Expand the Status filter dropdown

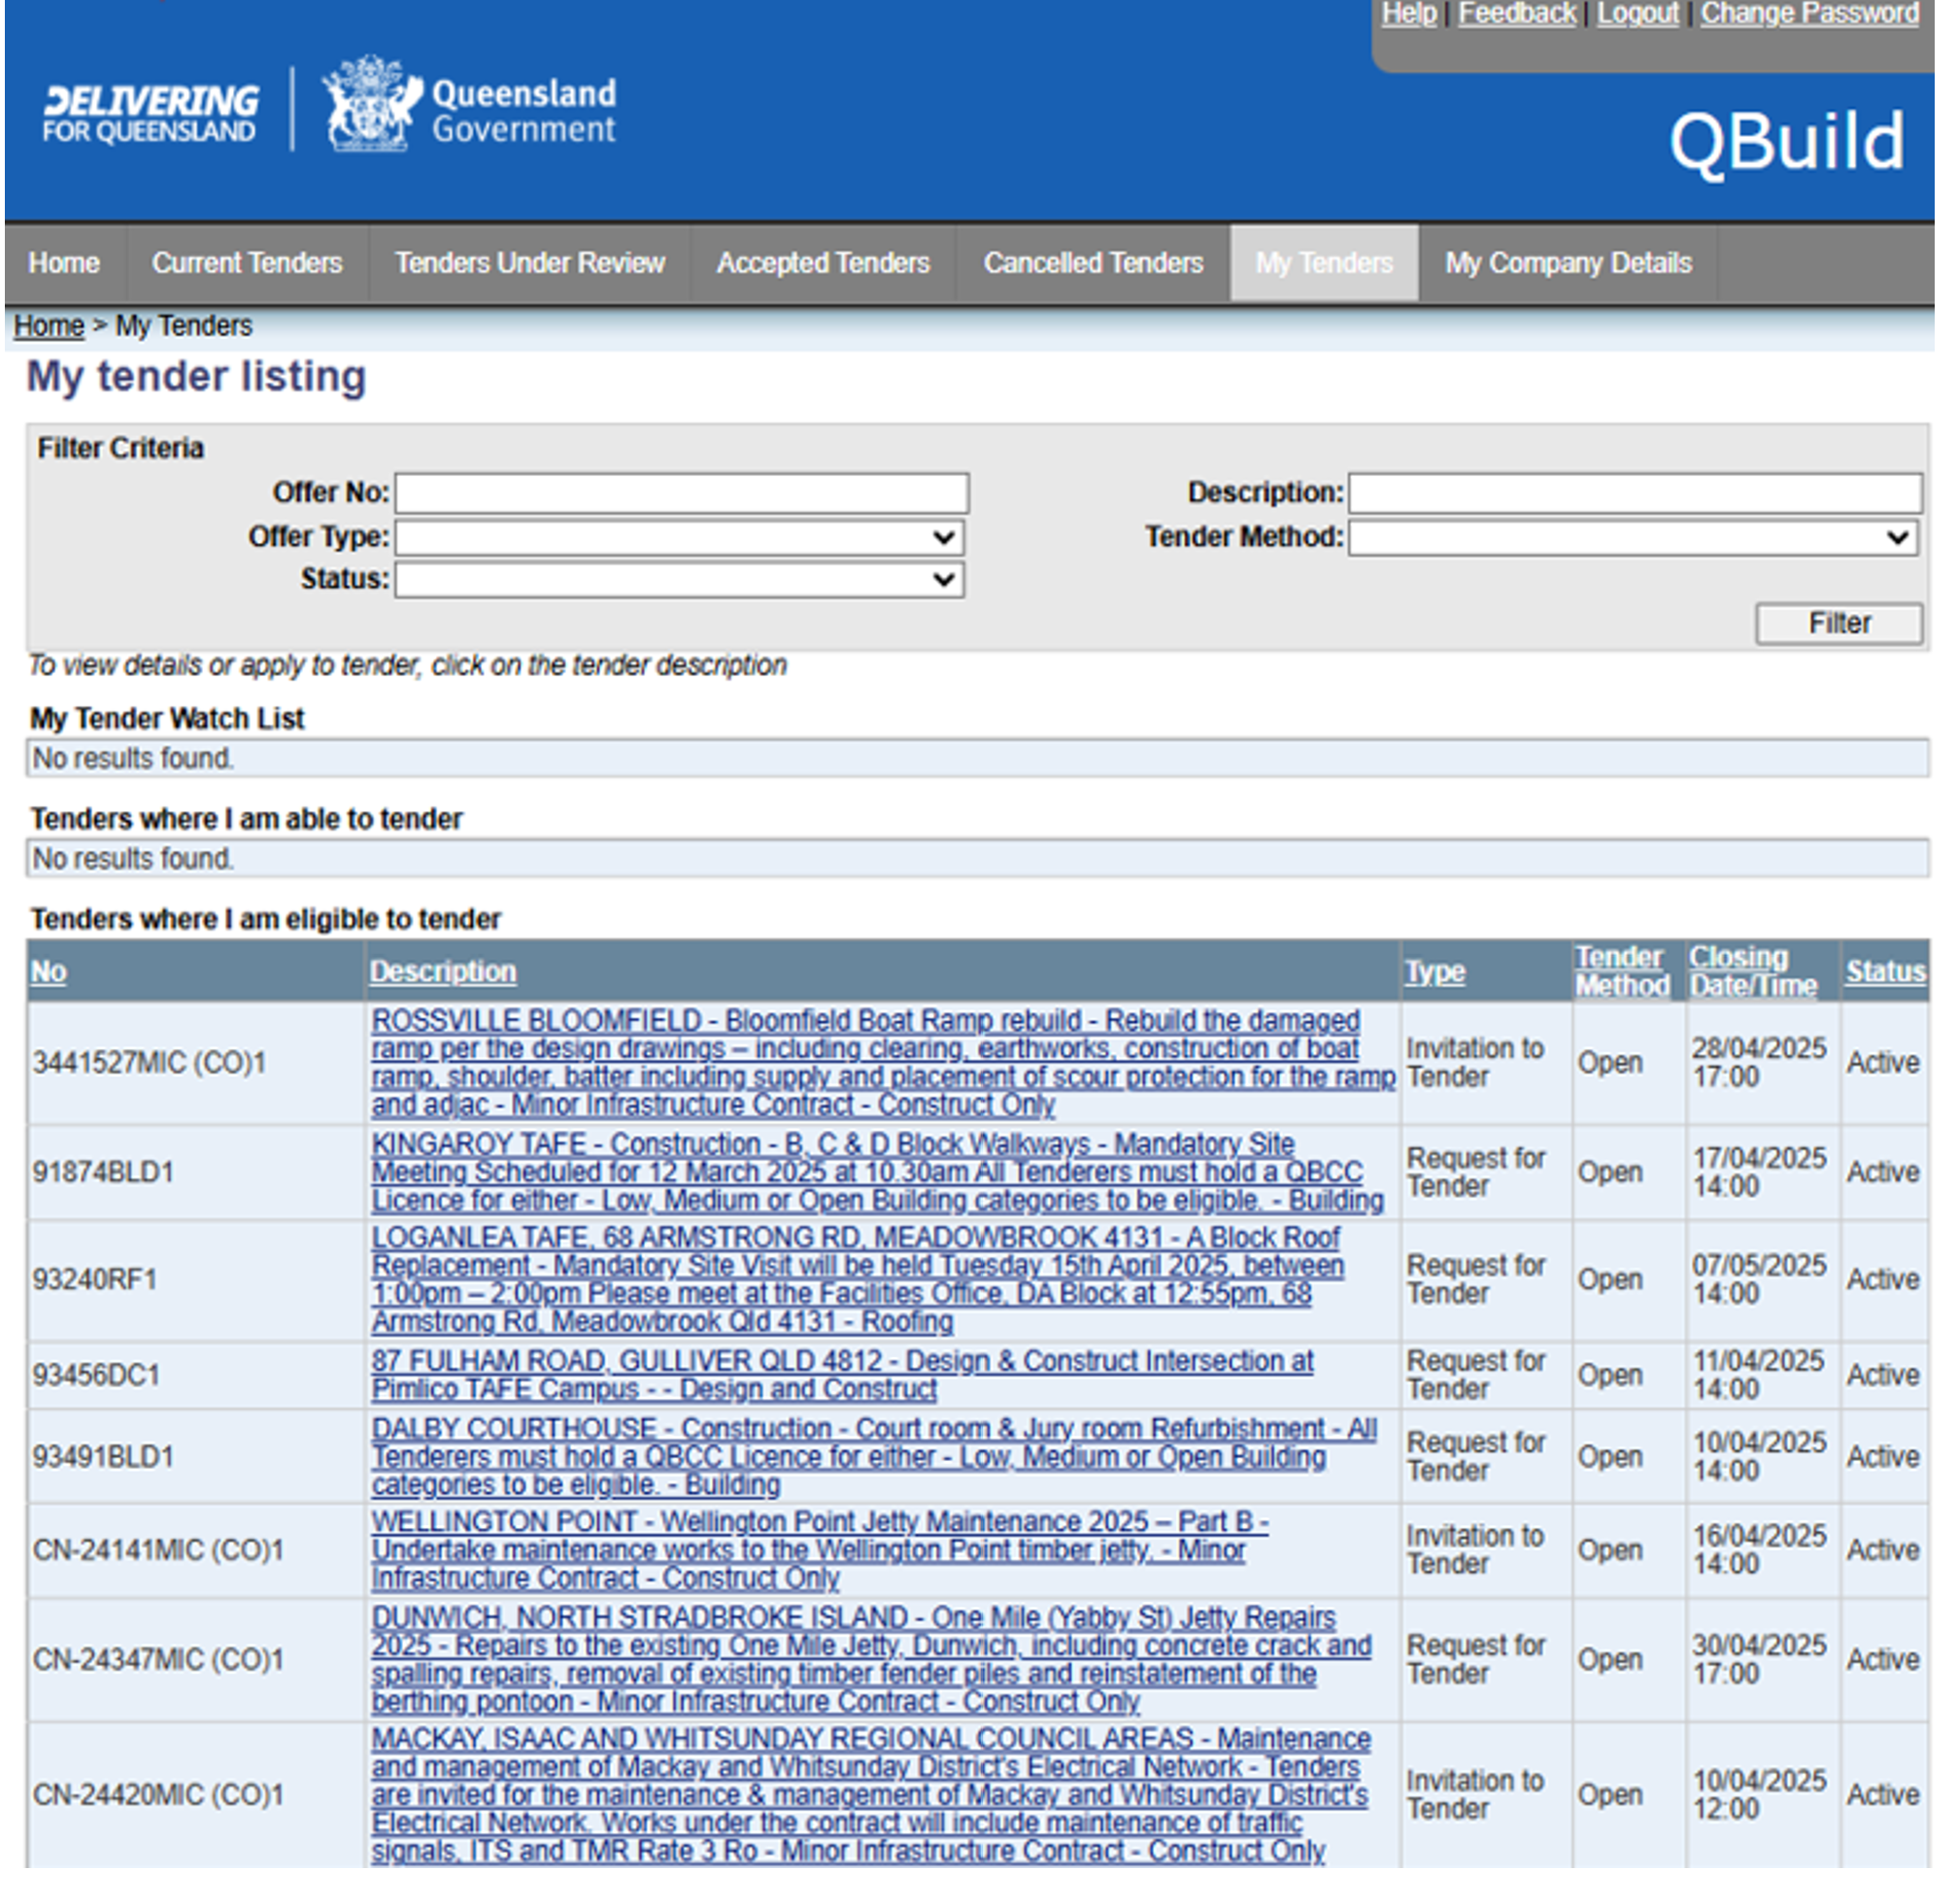680,580
